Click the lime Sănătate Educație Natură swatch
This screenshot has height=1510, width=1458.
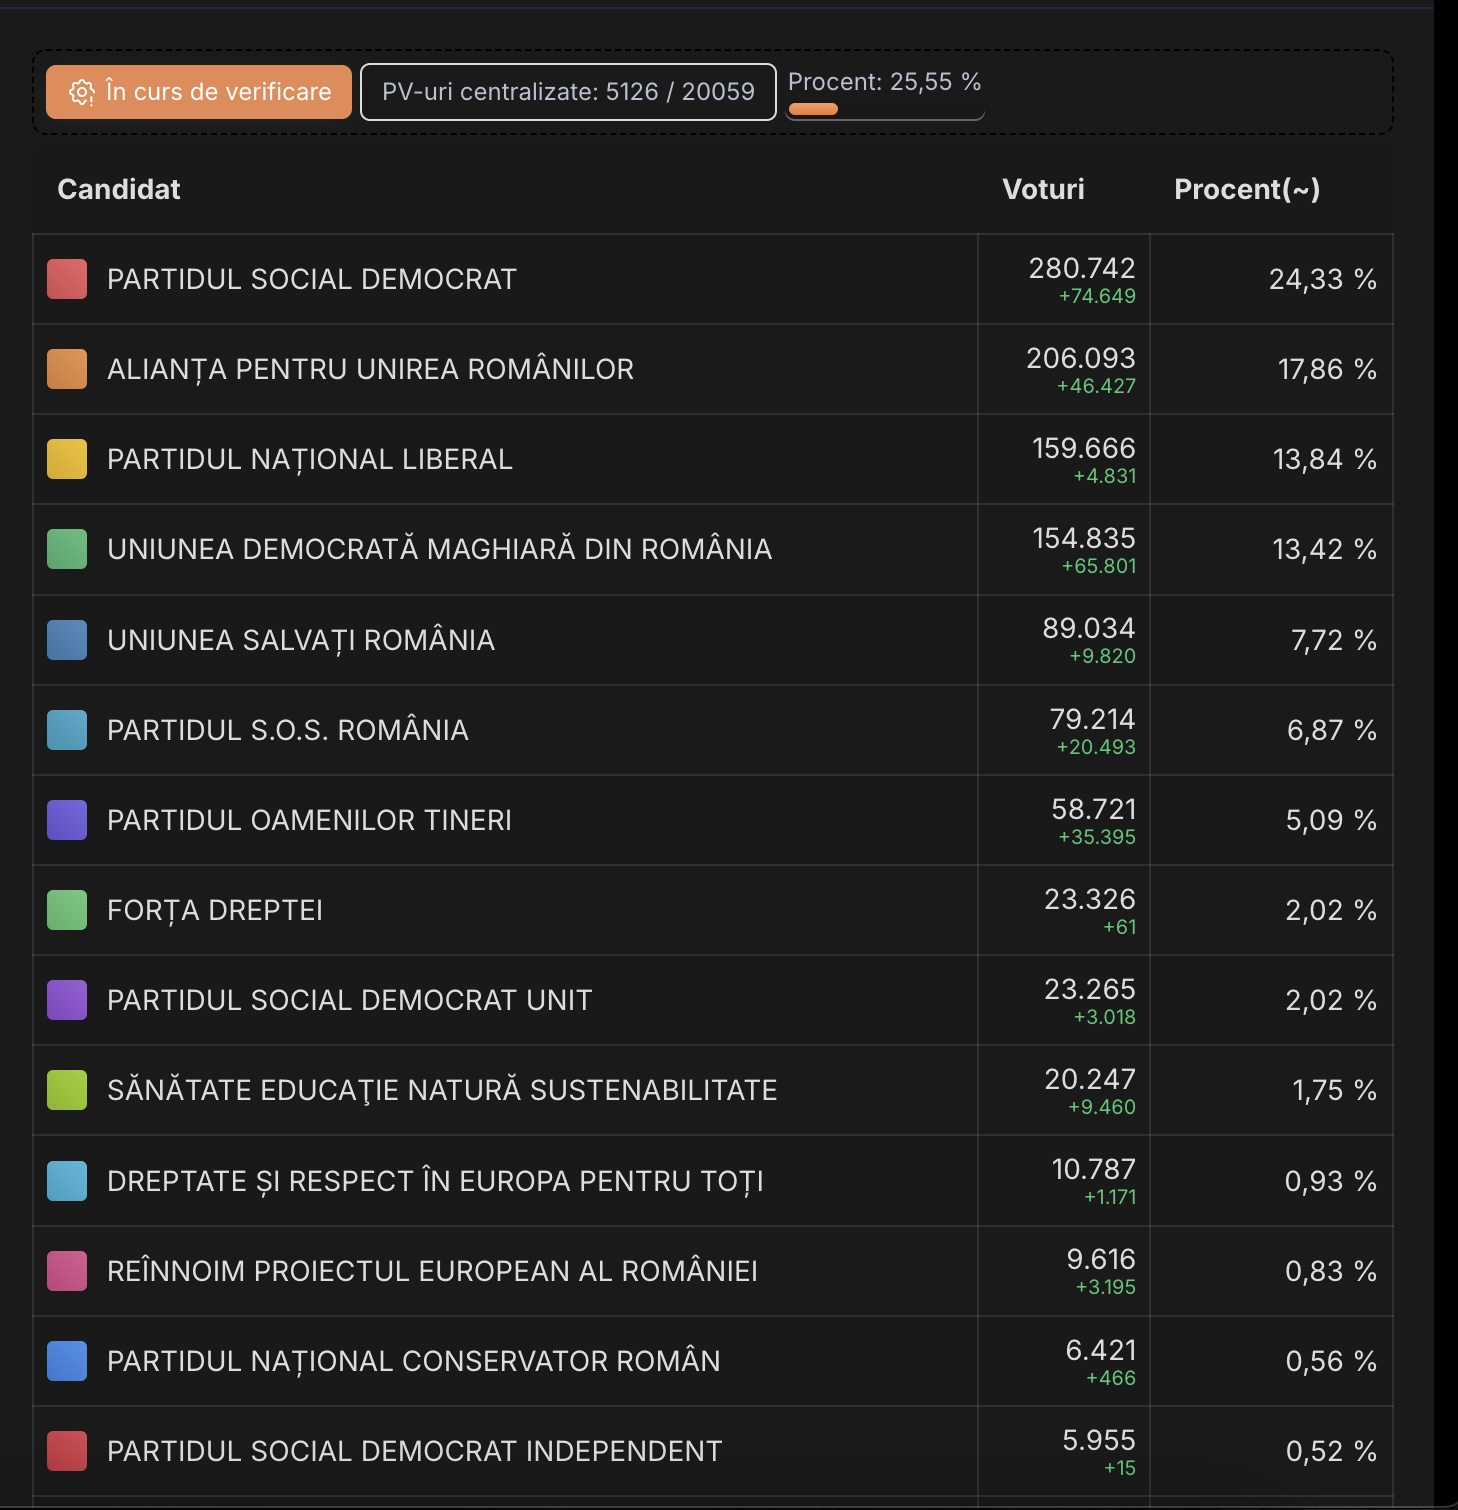67,1090
